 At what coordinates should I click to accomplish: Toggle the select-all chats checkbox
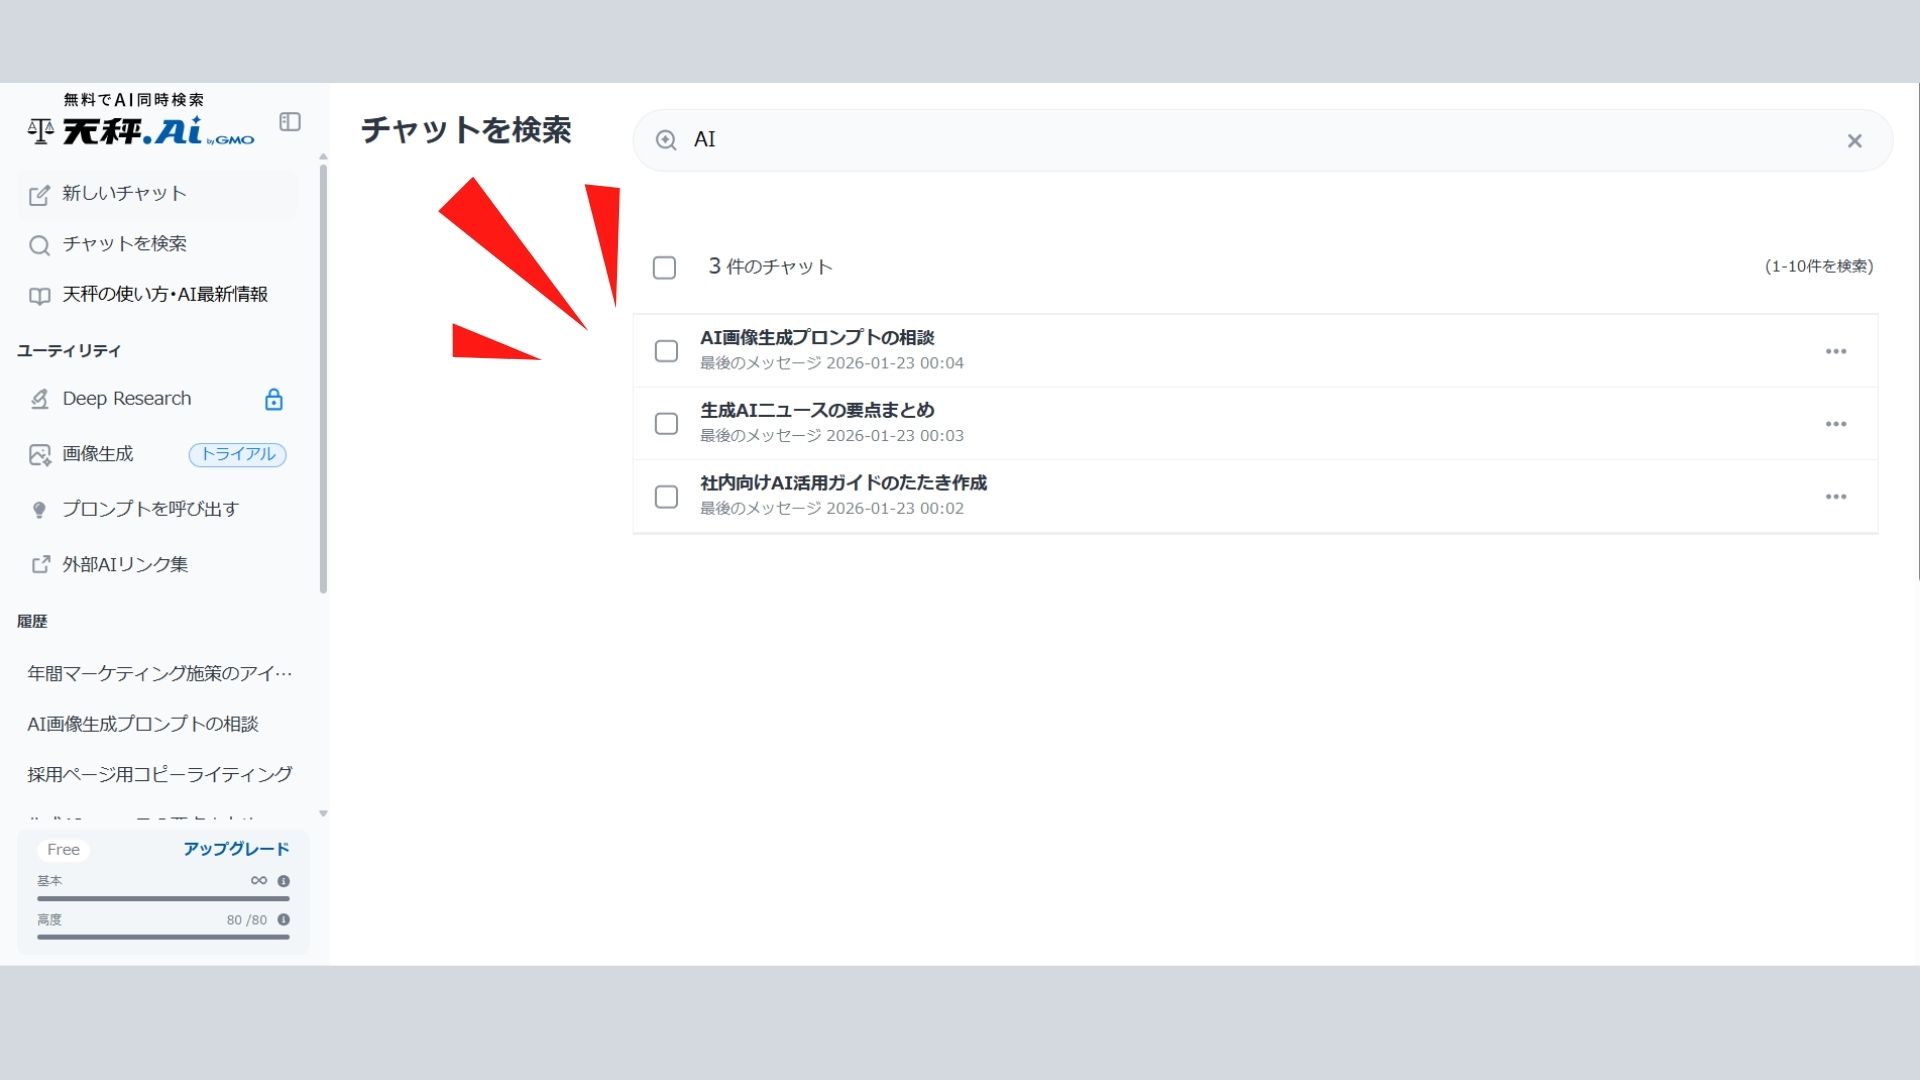point(664,268)
